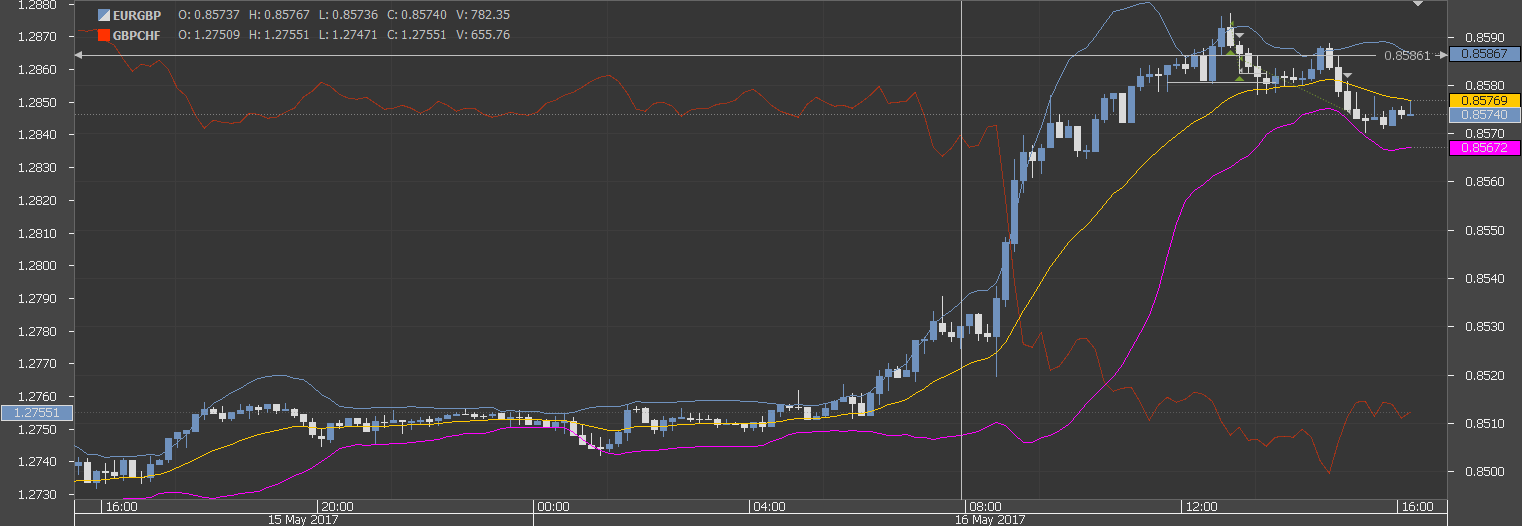This screenshot has width=1522, height=526.
Task: Click the gray down-triangle marker near the 0.8580 level
Action: click(1347, 76)
